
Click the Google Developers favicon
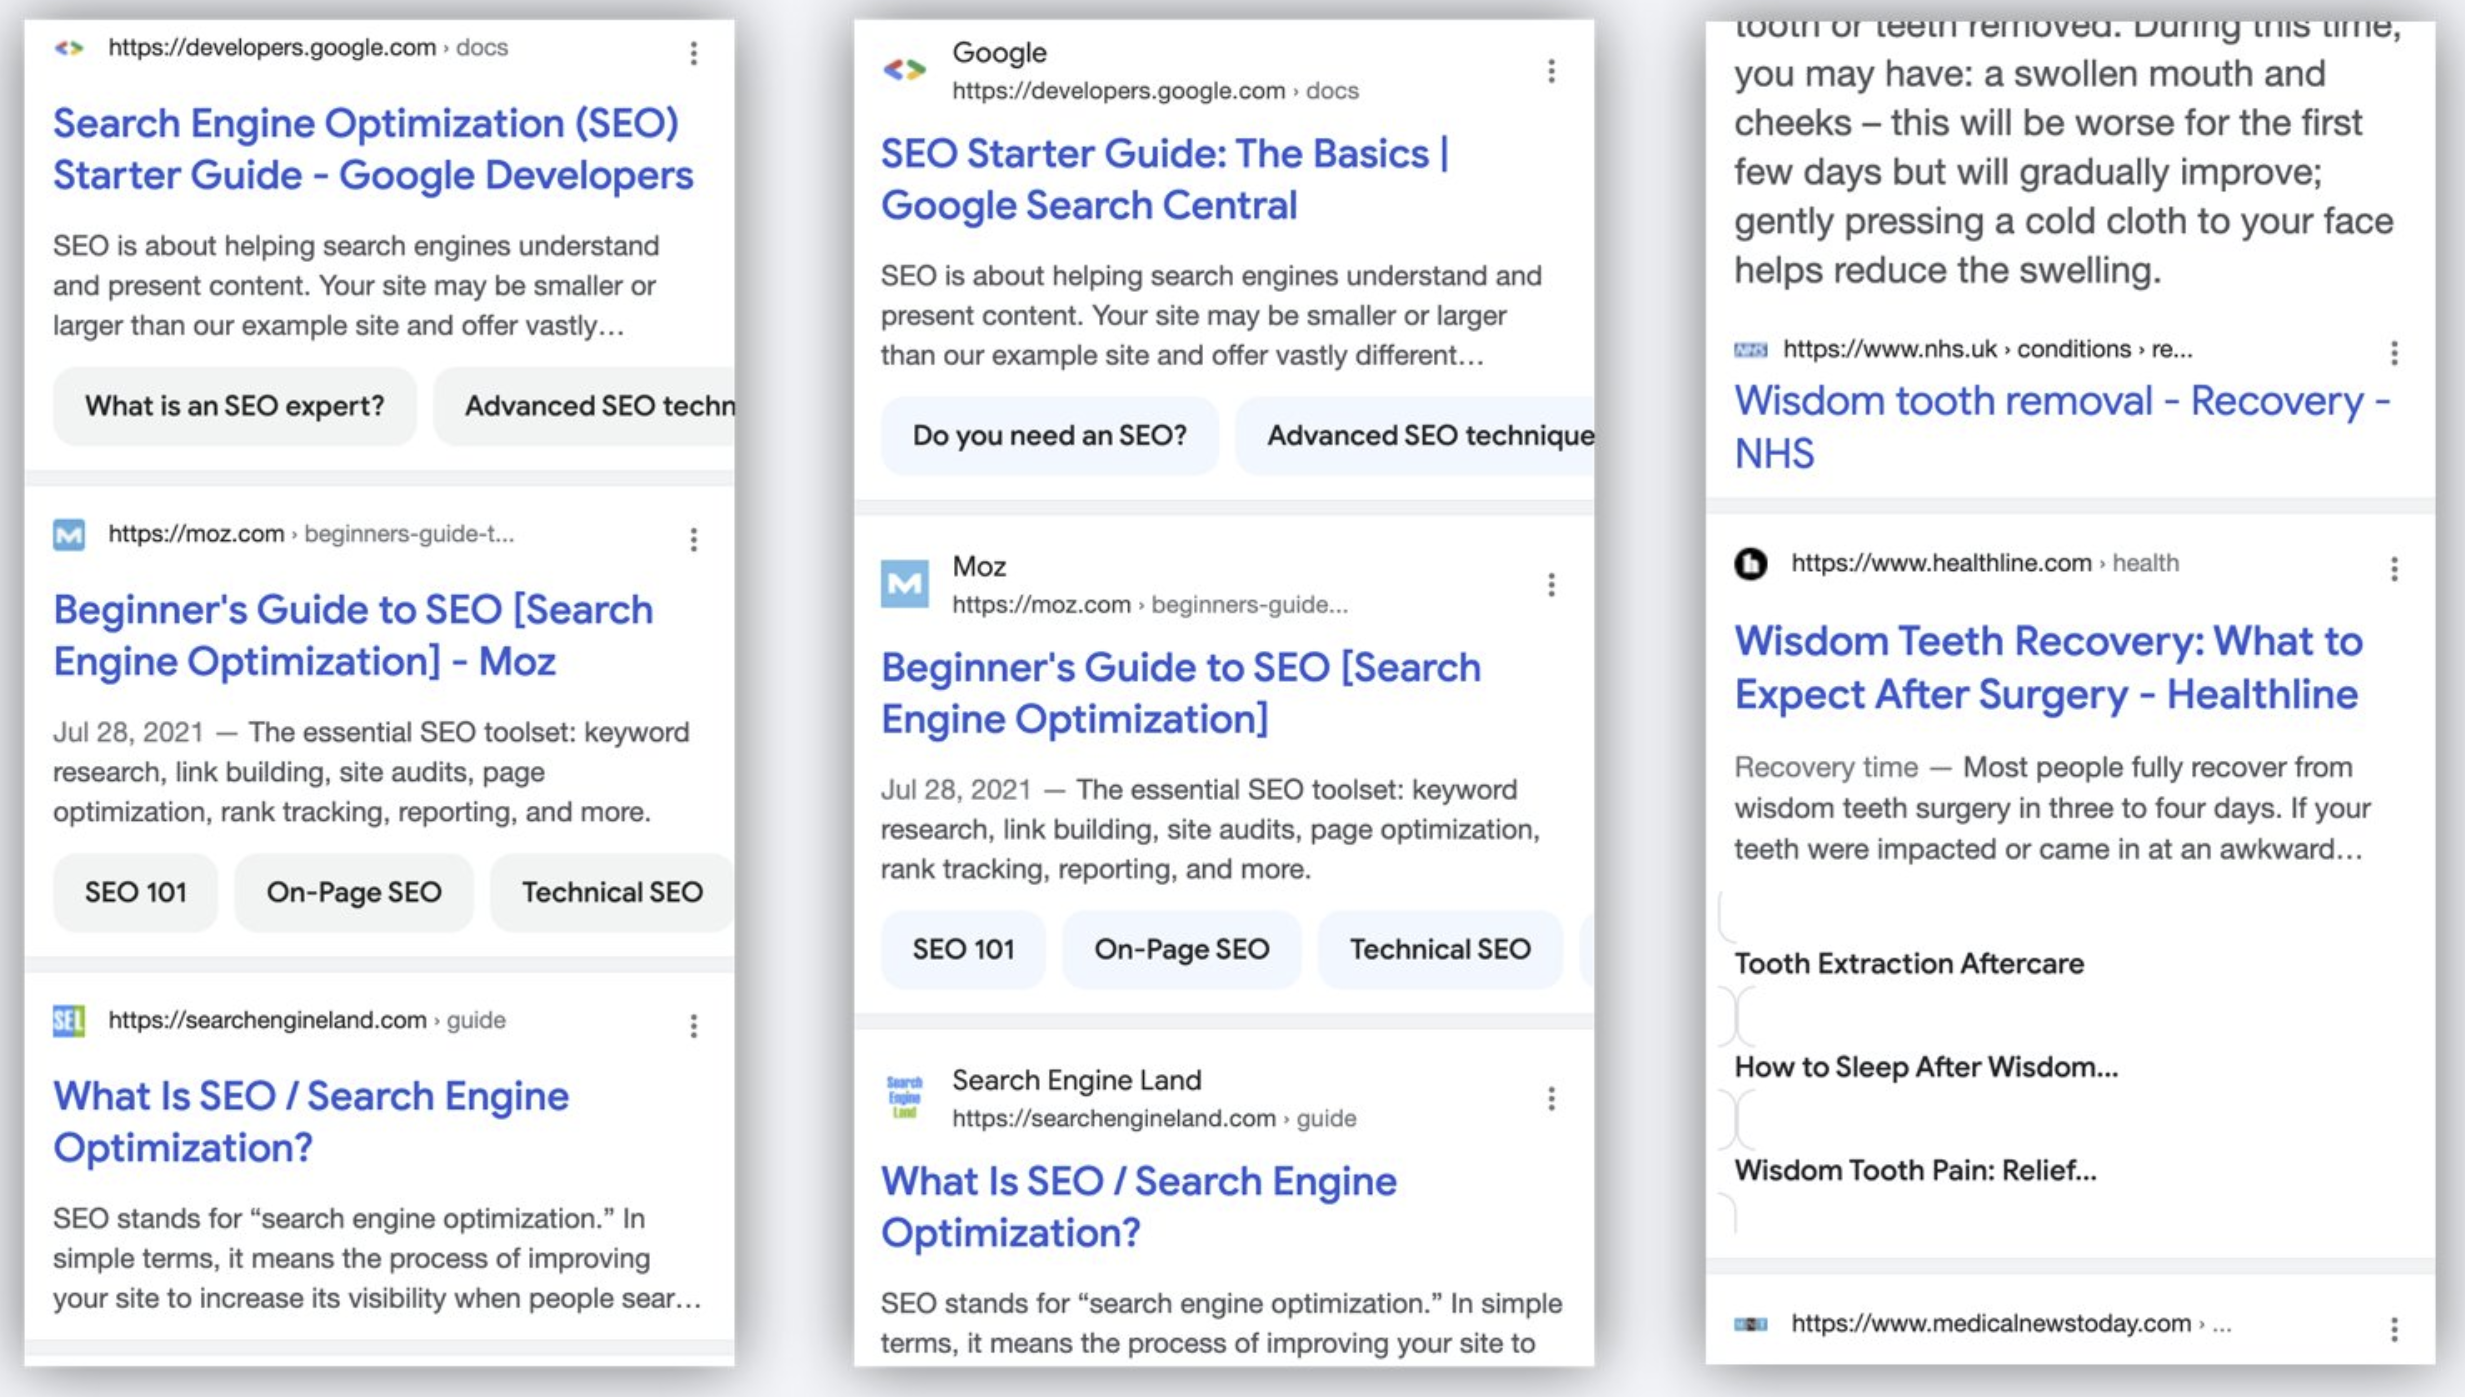coord(70,47)
